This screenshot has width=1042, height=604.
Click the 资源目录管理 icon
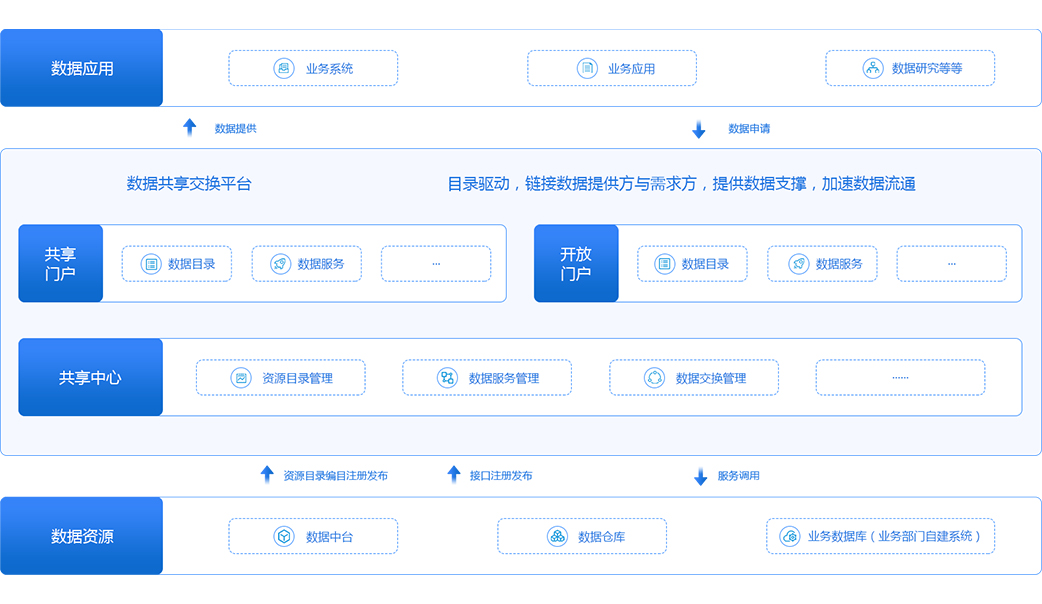click(241, 378)
